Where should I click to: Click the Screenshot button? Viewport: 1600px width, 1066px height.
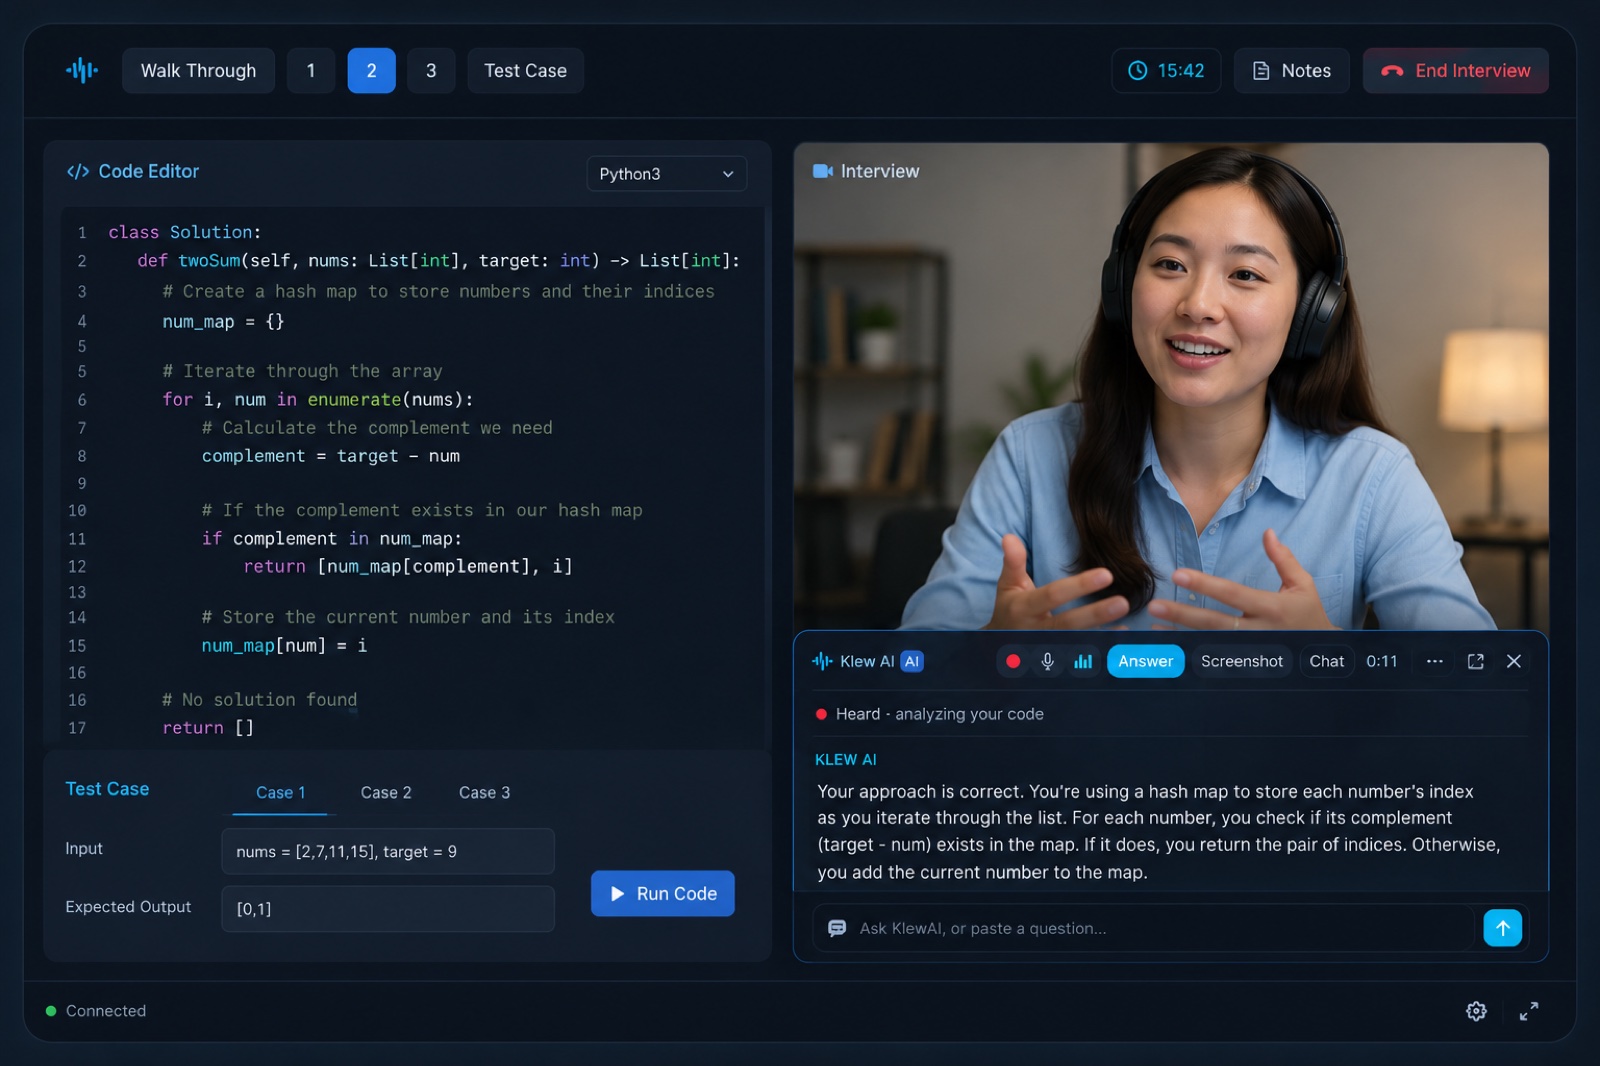(x=1241, y=661)
